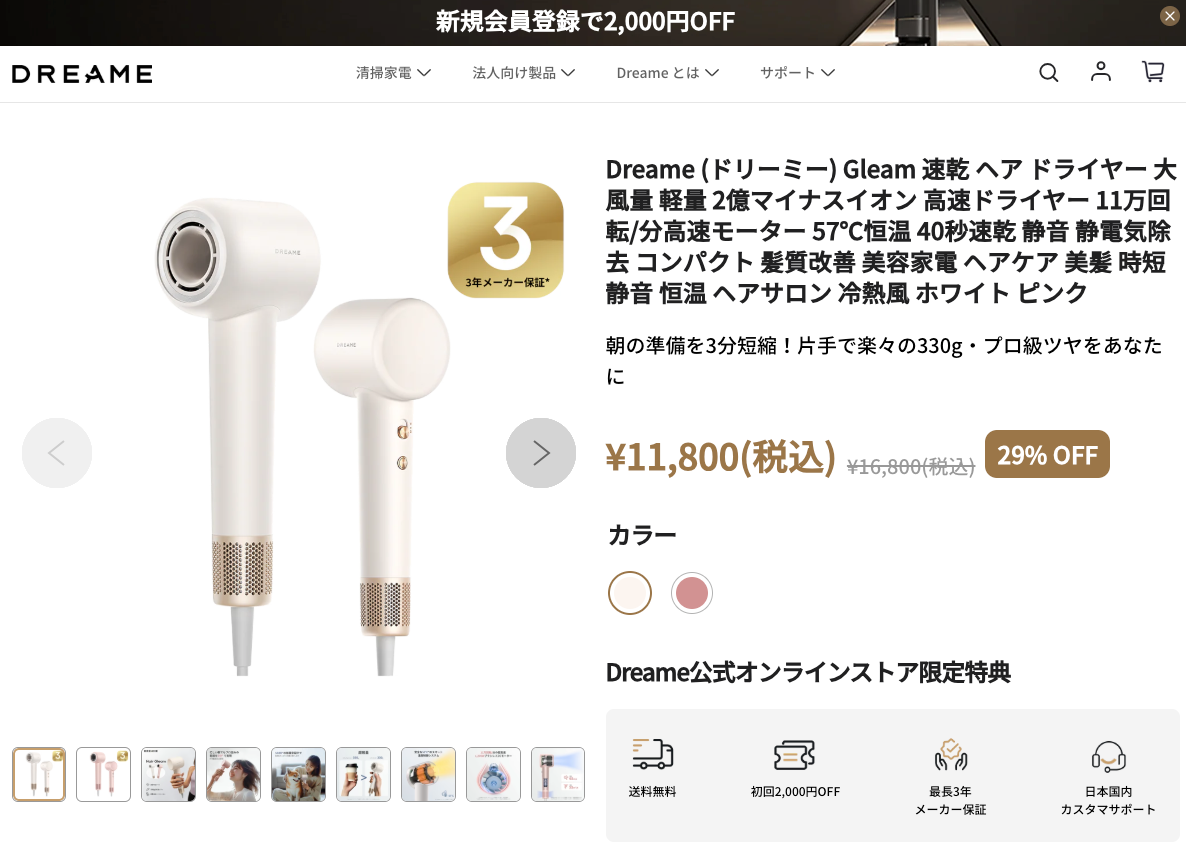Open the user account icon

pyautogui.click(x=1101, y=72)
